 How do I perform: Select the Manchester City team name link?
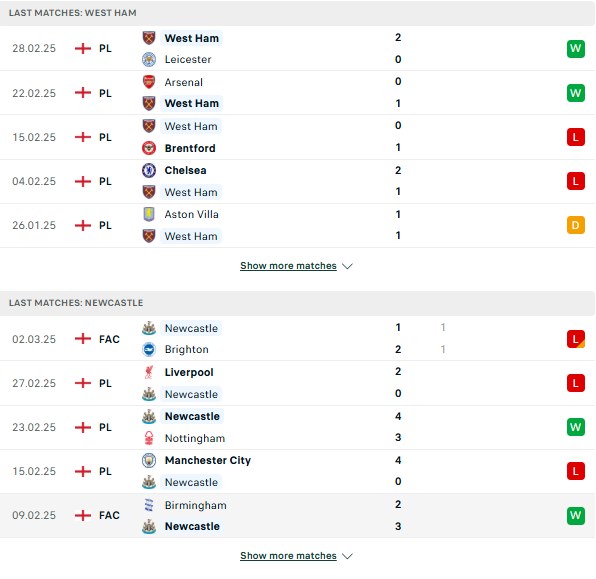point(208,460)
